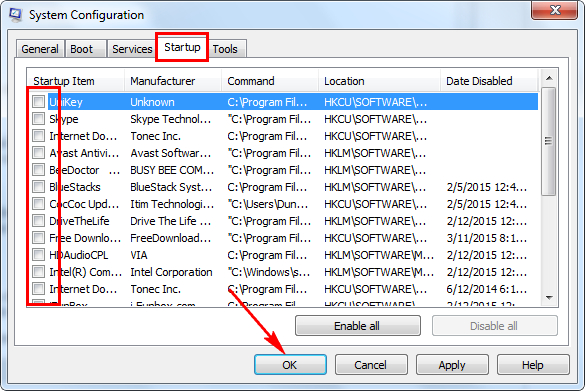Open the Services tab
The image size is (585, 391).
[x=132, y=49]
